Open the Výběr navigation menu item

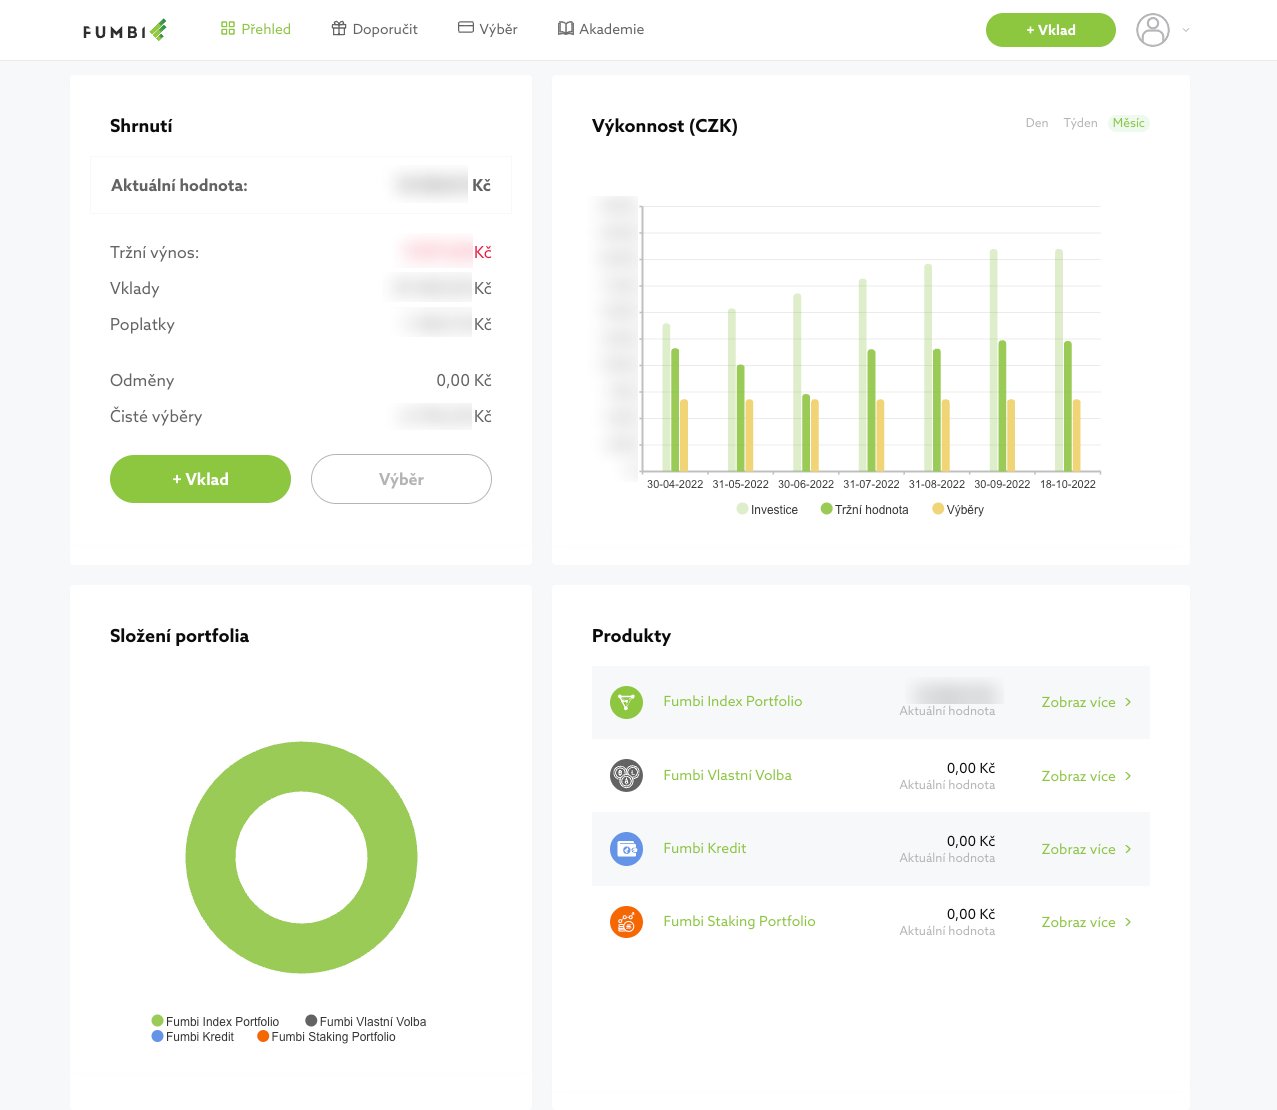(x=488, y=29)
